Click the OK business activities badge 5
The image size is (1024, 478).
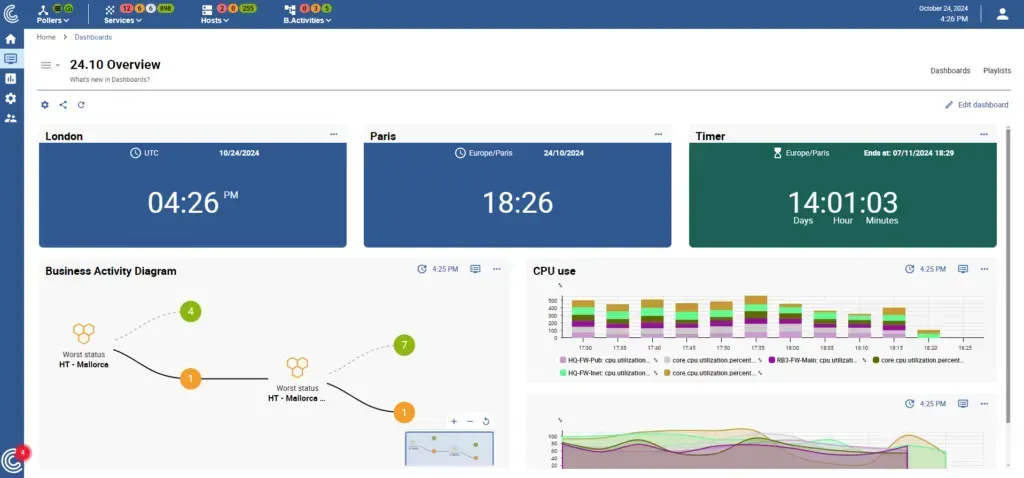327,8
